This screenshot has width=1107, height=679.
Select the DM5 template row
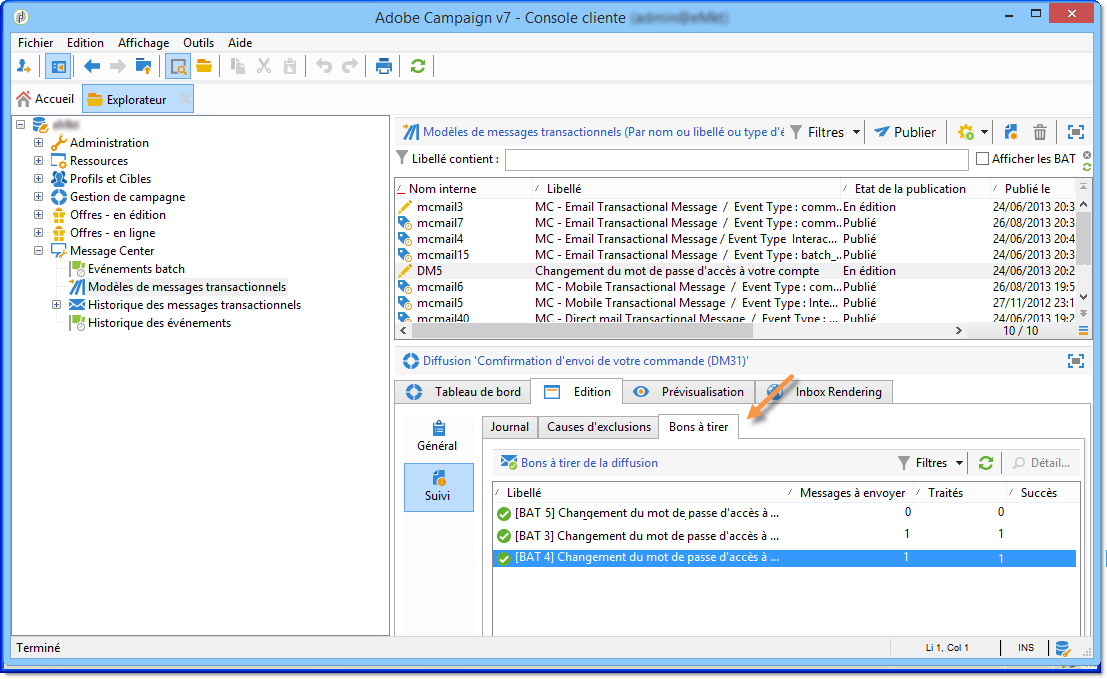734,270
